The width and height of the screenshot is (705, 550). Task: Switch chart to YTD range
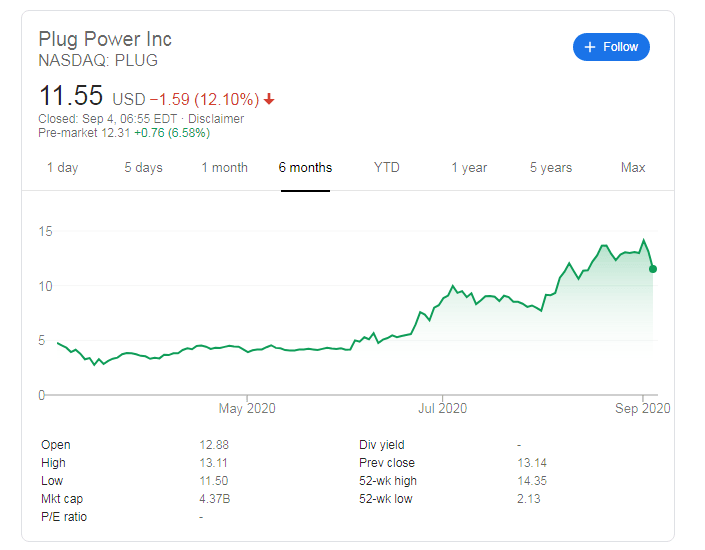coord(386,167)
